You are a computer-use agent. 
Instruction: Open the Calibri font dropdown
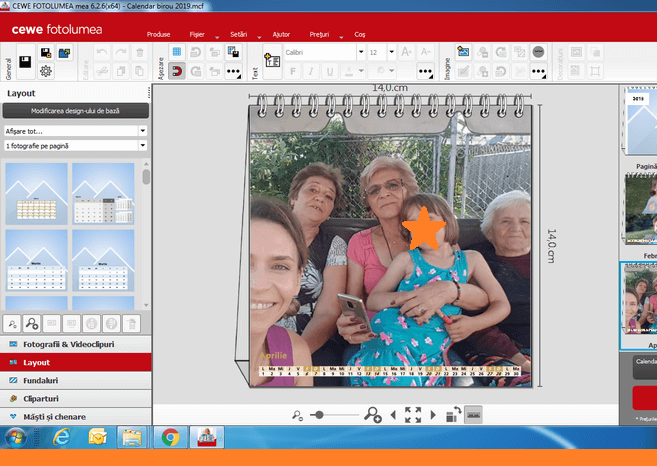[x=361, y=52]
